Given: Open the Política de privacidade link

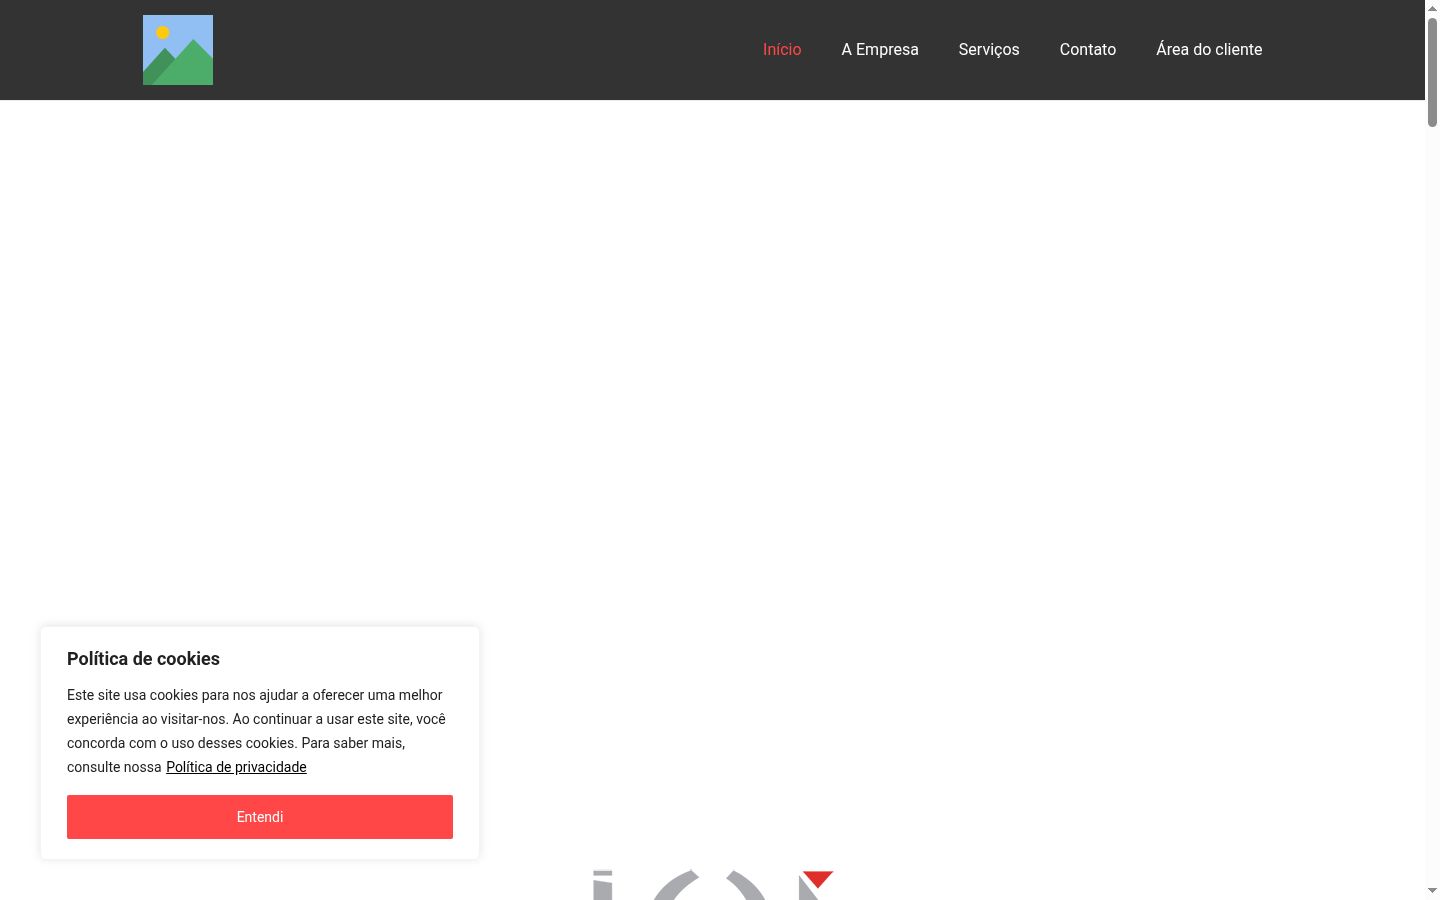Looking at the screenshot, I should coord(236,767).
